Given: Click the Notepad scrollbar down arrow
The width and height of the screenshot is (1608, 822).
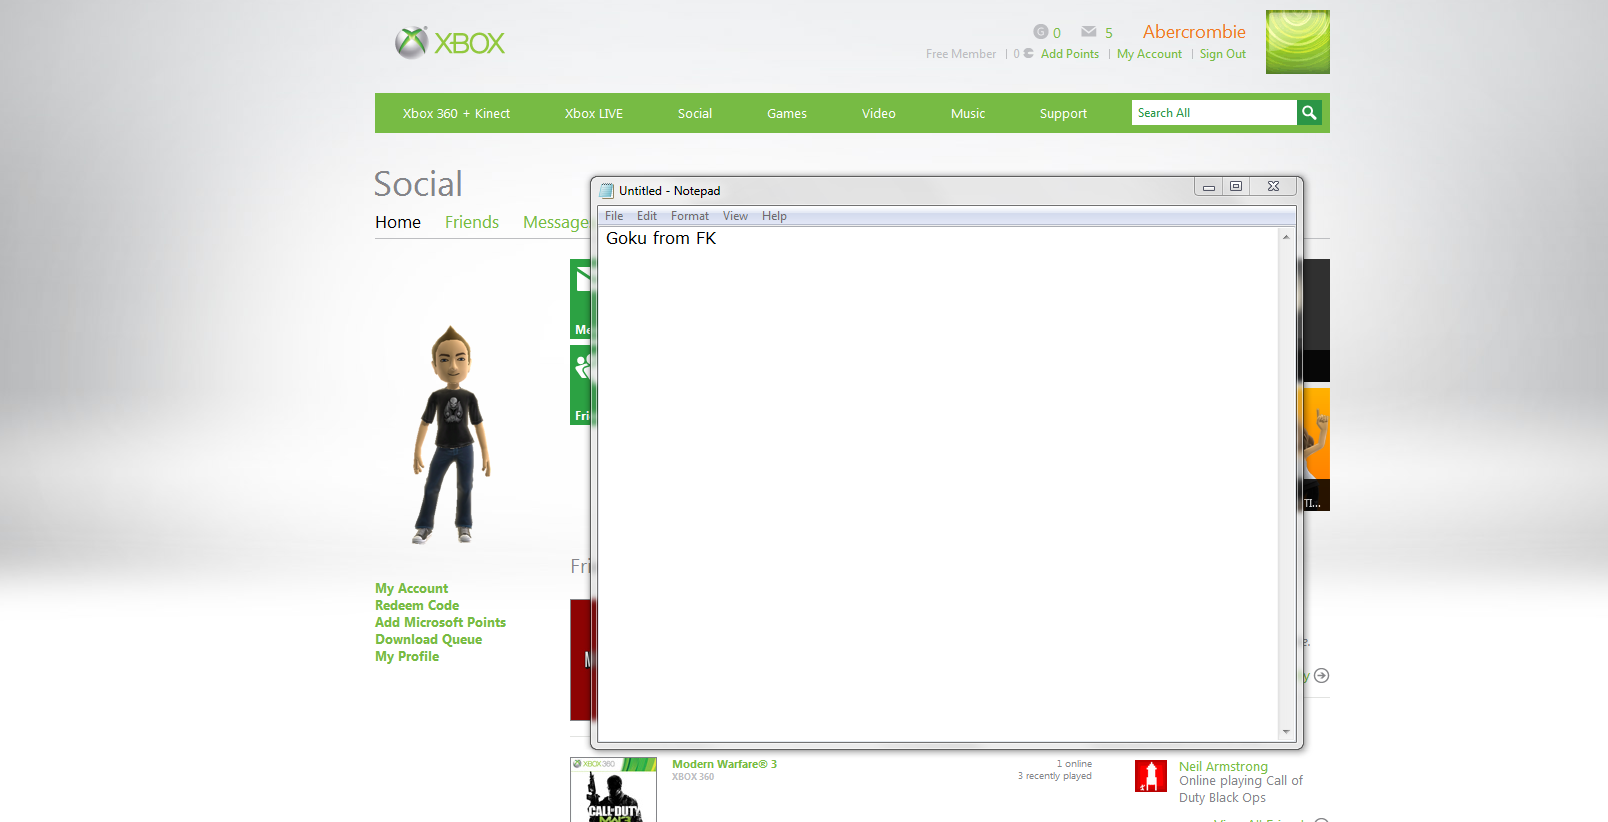Looking at the screenshot, I should click(x=1286, y=732).
